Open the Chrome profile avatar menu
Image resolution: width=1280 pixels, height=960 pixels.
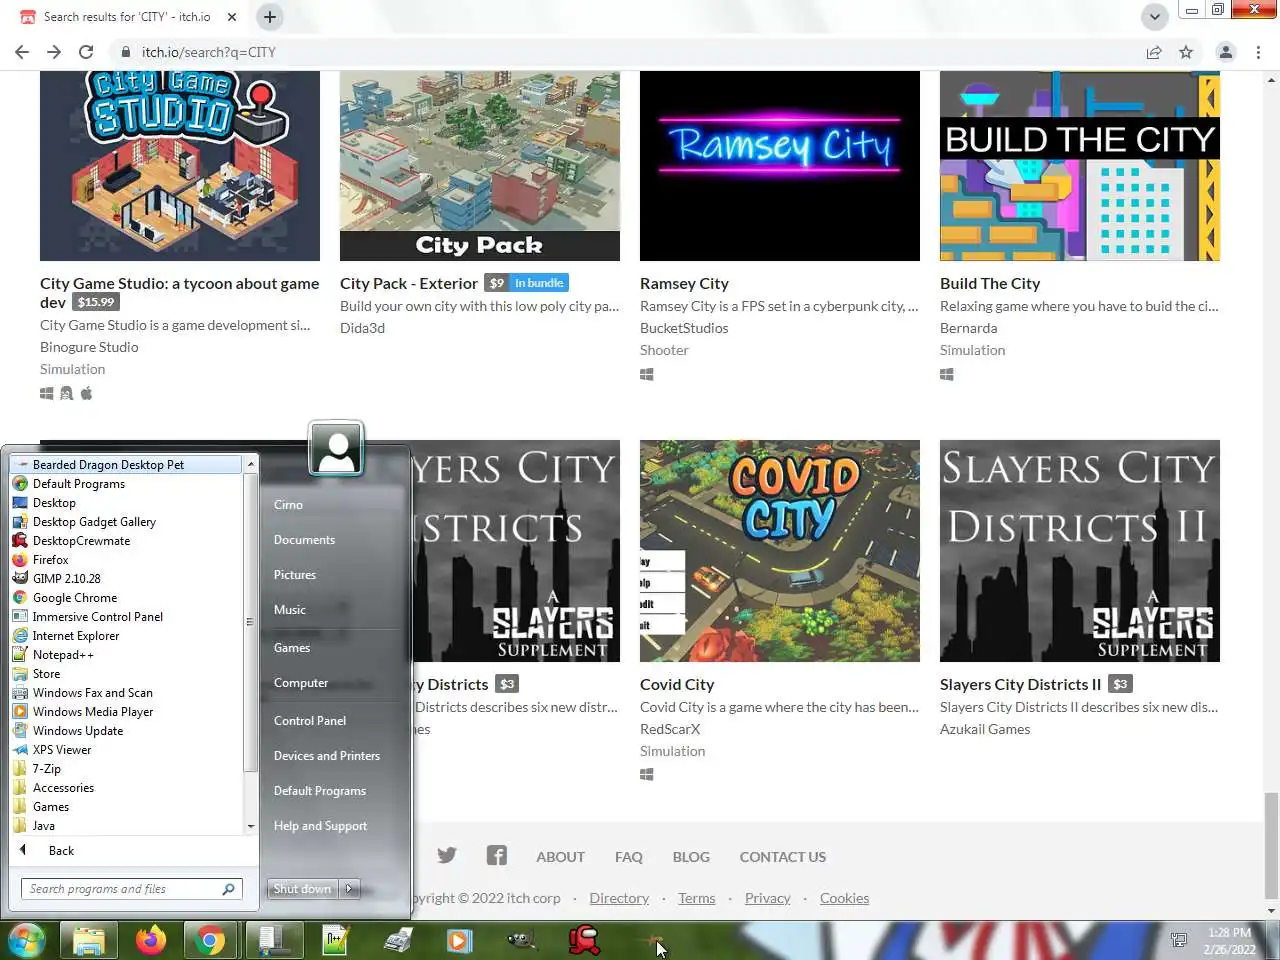click(1226, 52)
